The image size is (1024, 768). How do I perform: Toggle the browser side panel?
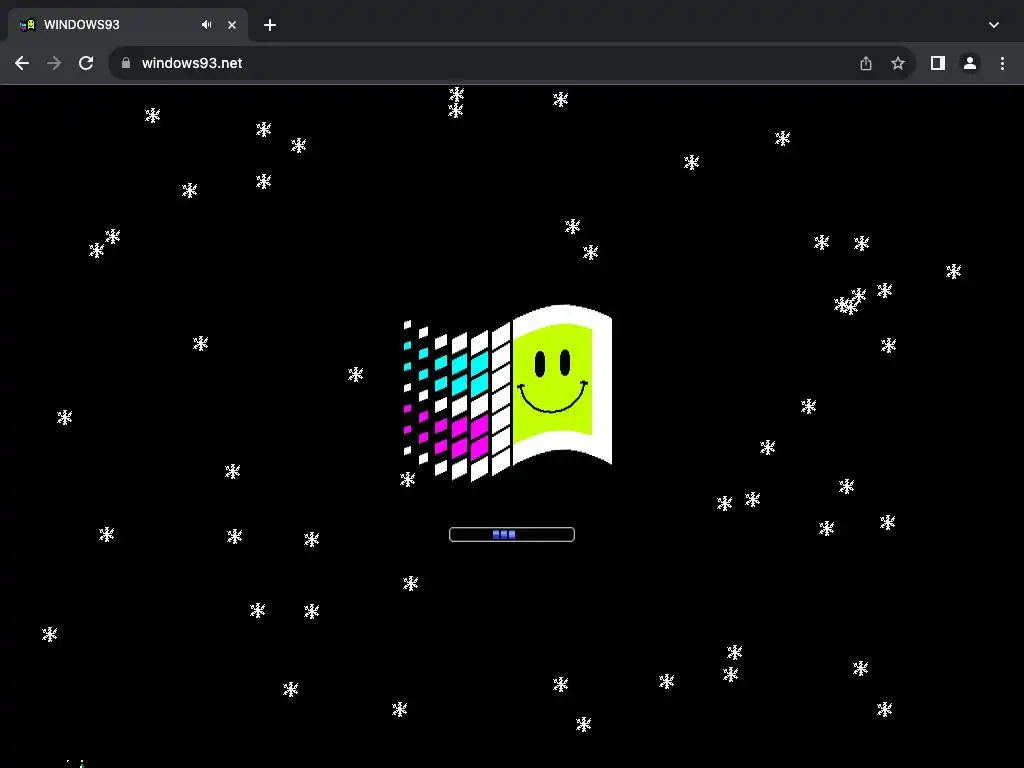click(x=938, y=63)
